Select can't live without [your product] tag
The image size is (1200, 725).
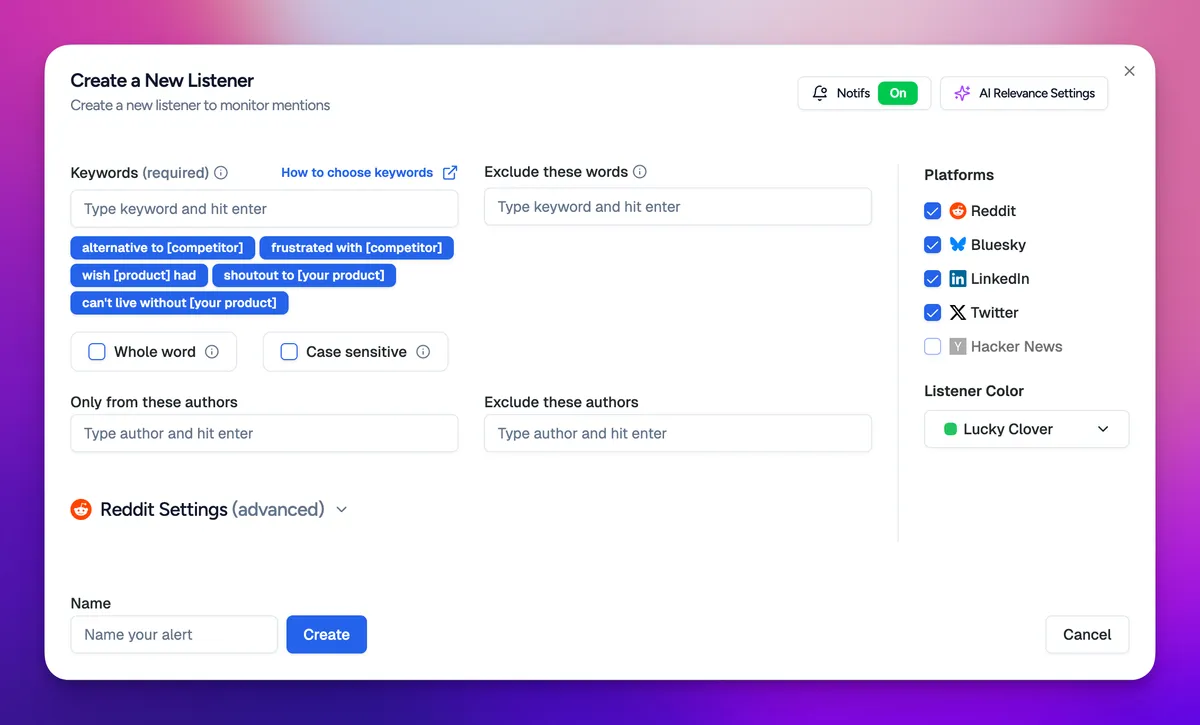tap(179, 303)
